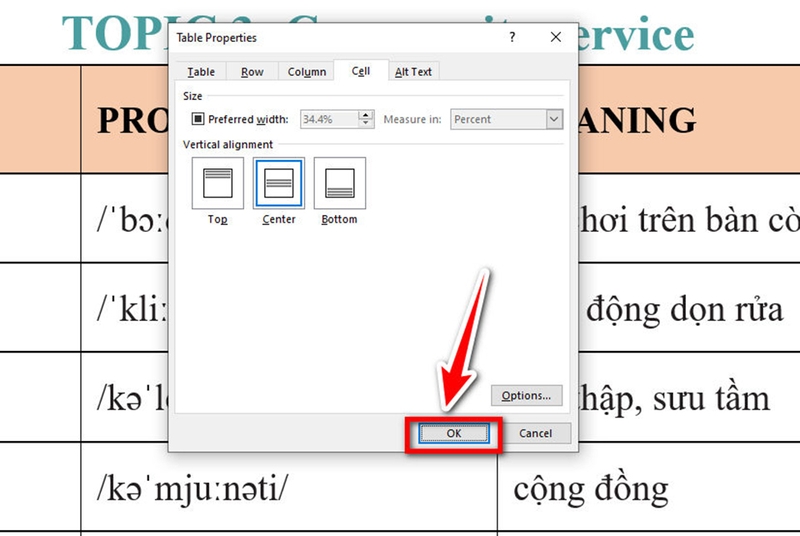Go to the Column tab
The height and width of the screenshot is (536, 800).
(306, 72)
